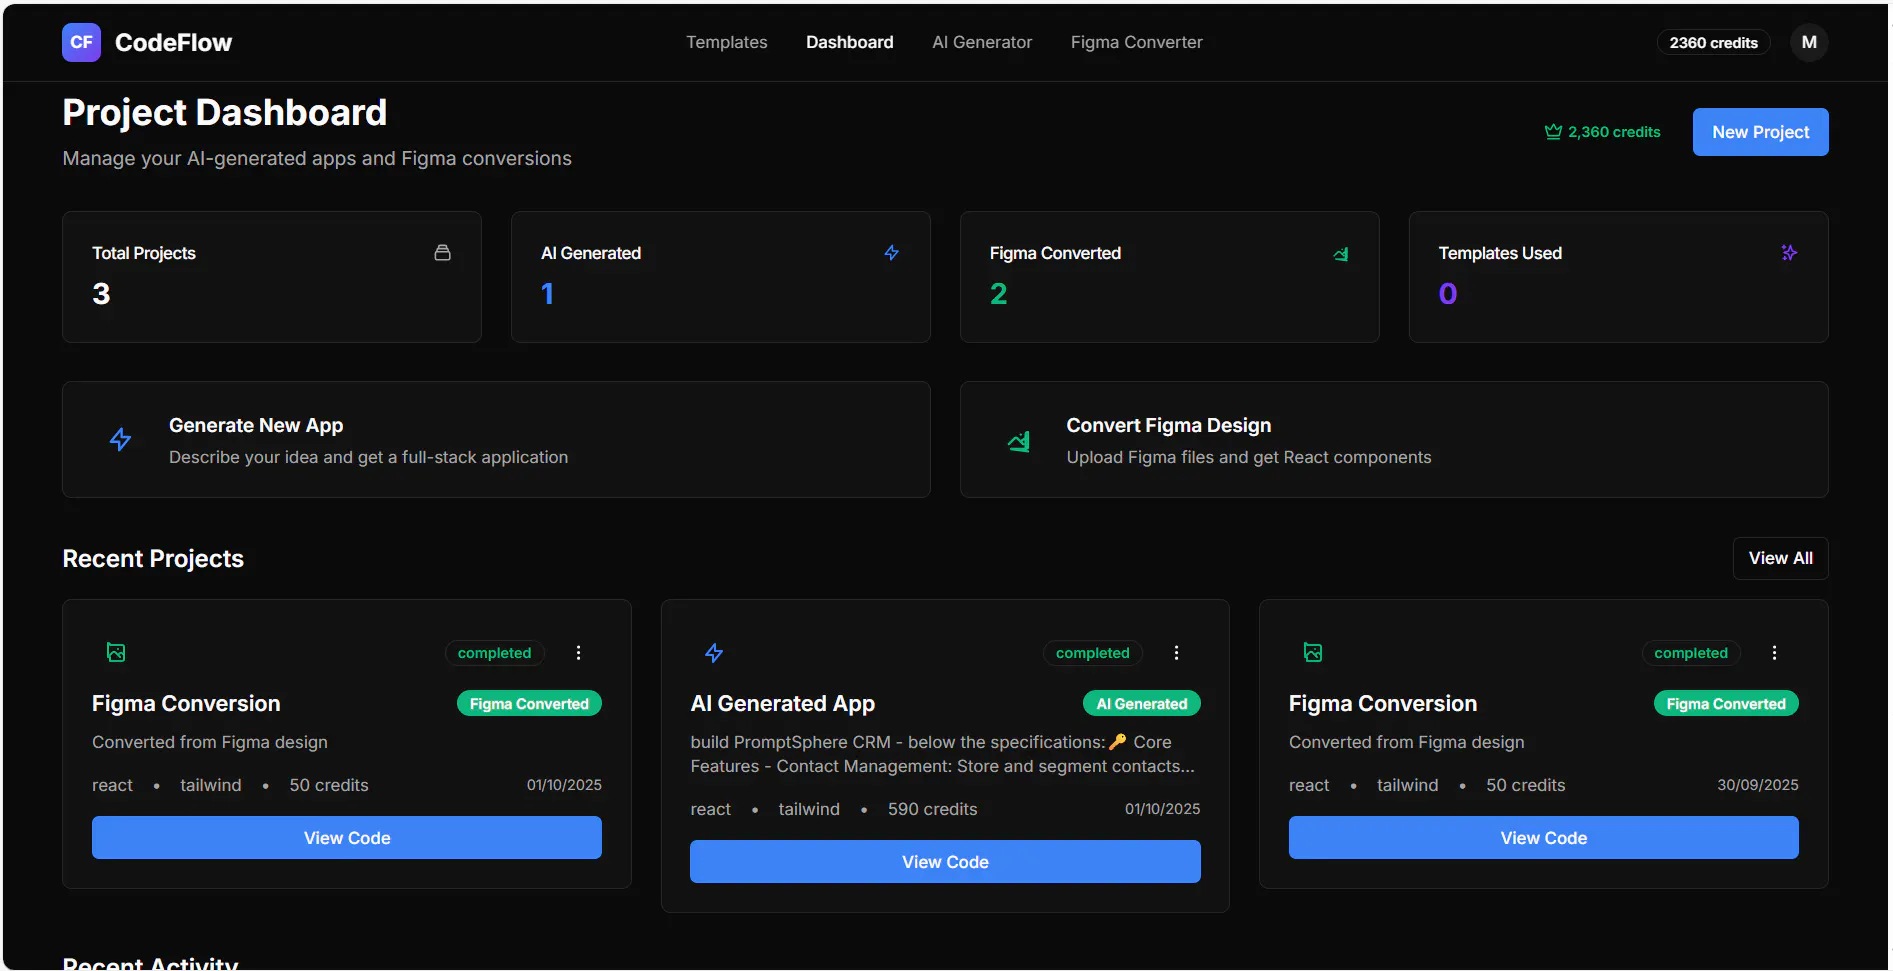Open three-dot menu on the 30/09/2025 project card

(x=1774, y=653)
